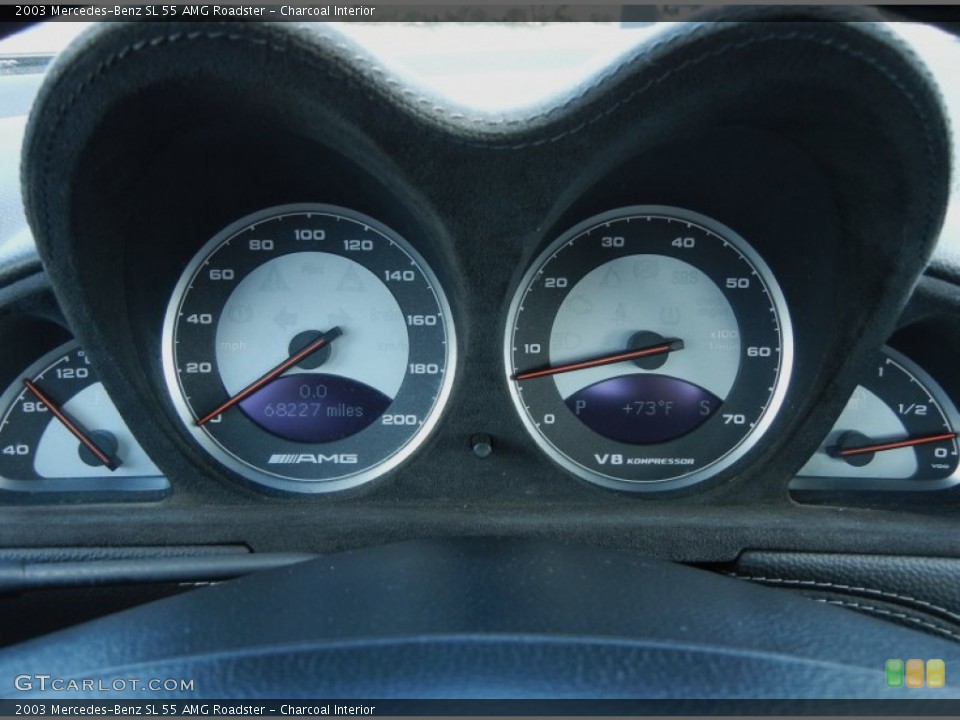Click the bottom caption '2003 Mercedes-Benz SL 55 AMG Roadster'
The height and width of the screenshot is (720, 960).
point(140,709)
